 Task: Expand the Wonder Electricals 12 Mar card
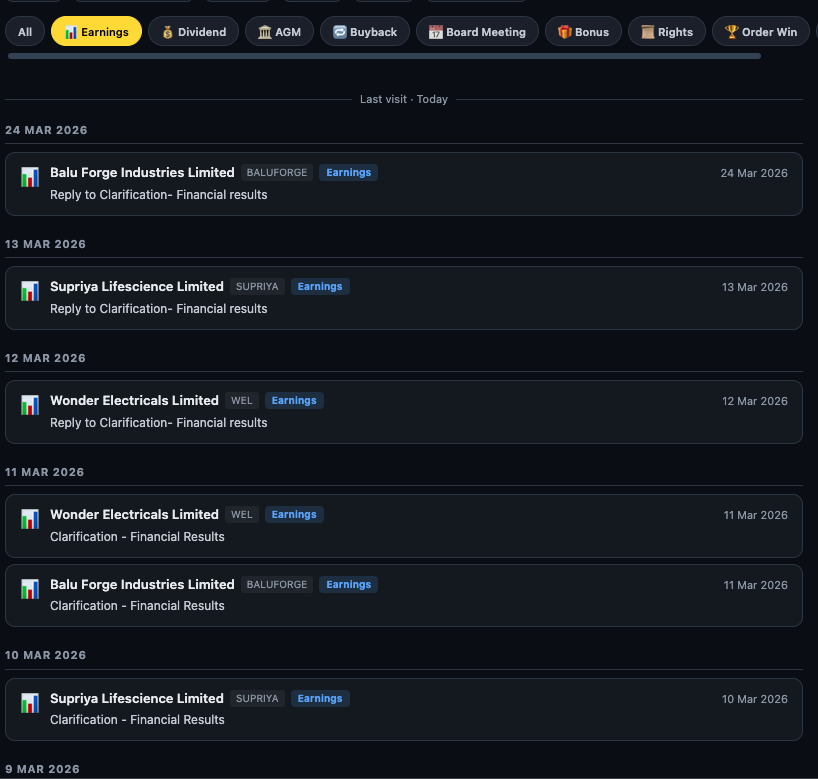[404, 411]
